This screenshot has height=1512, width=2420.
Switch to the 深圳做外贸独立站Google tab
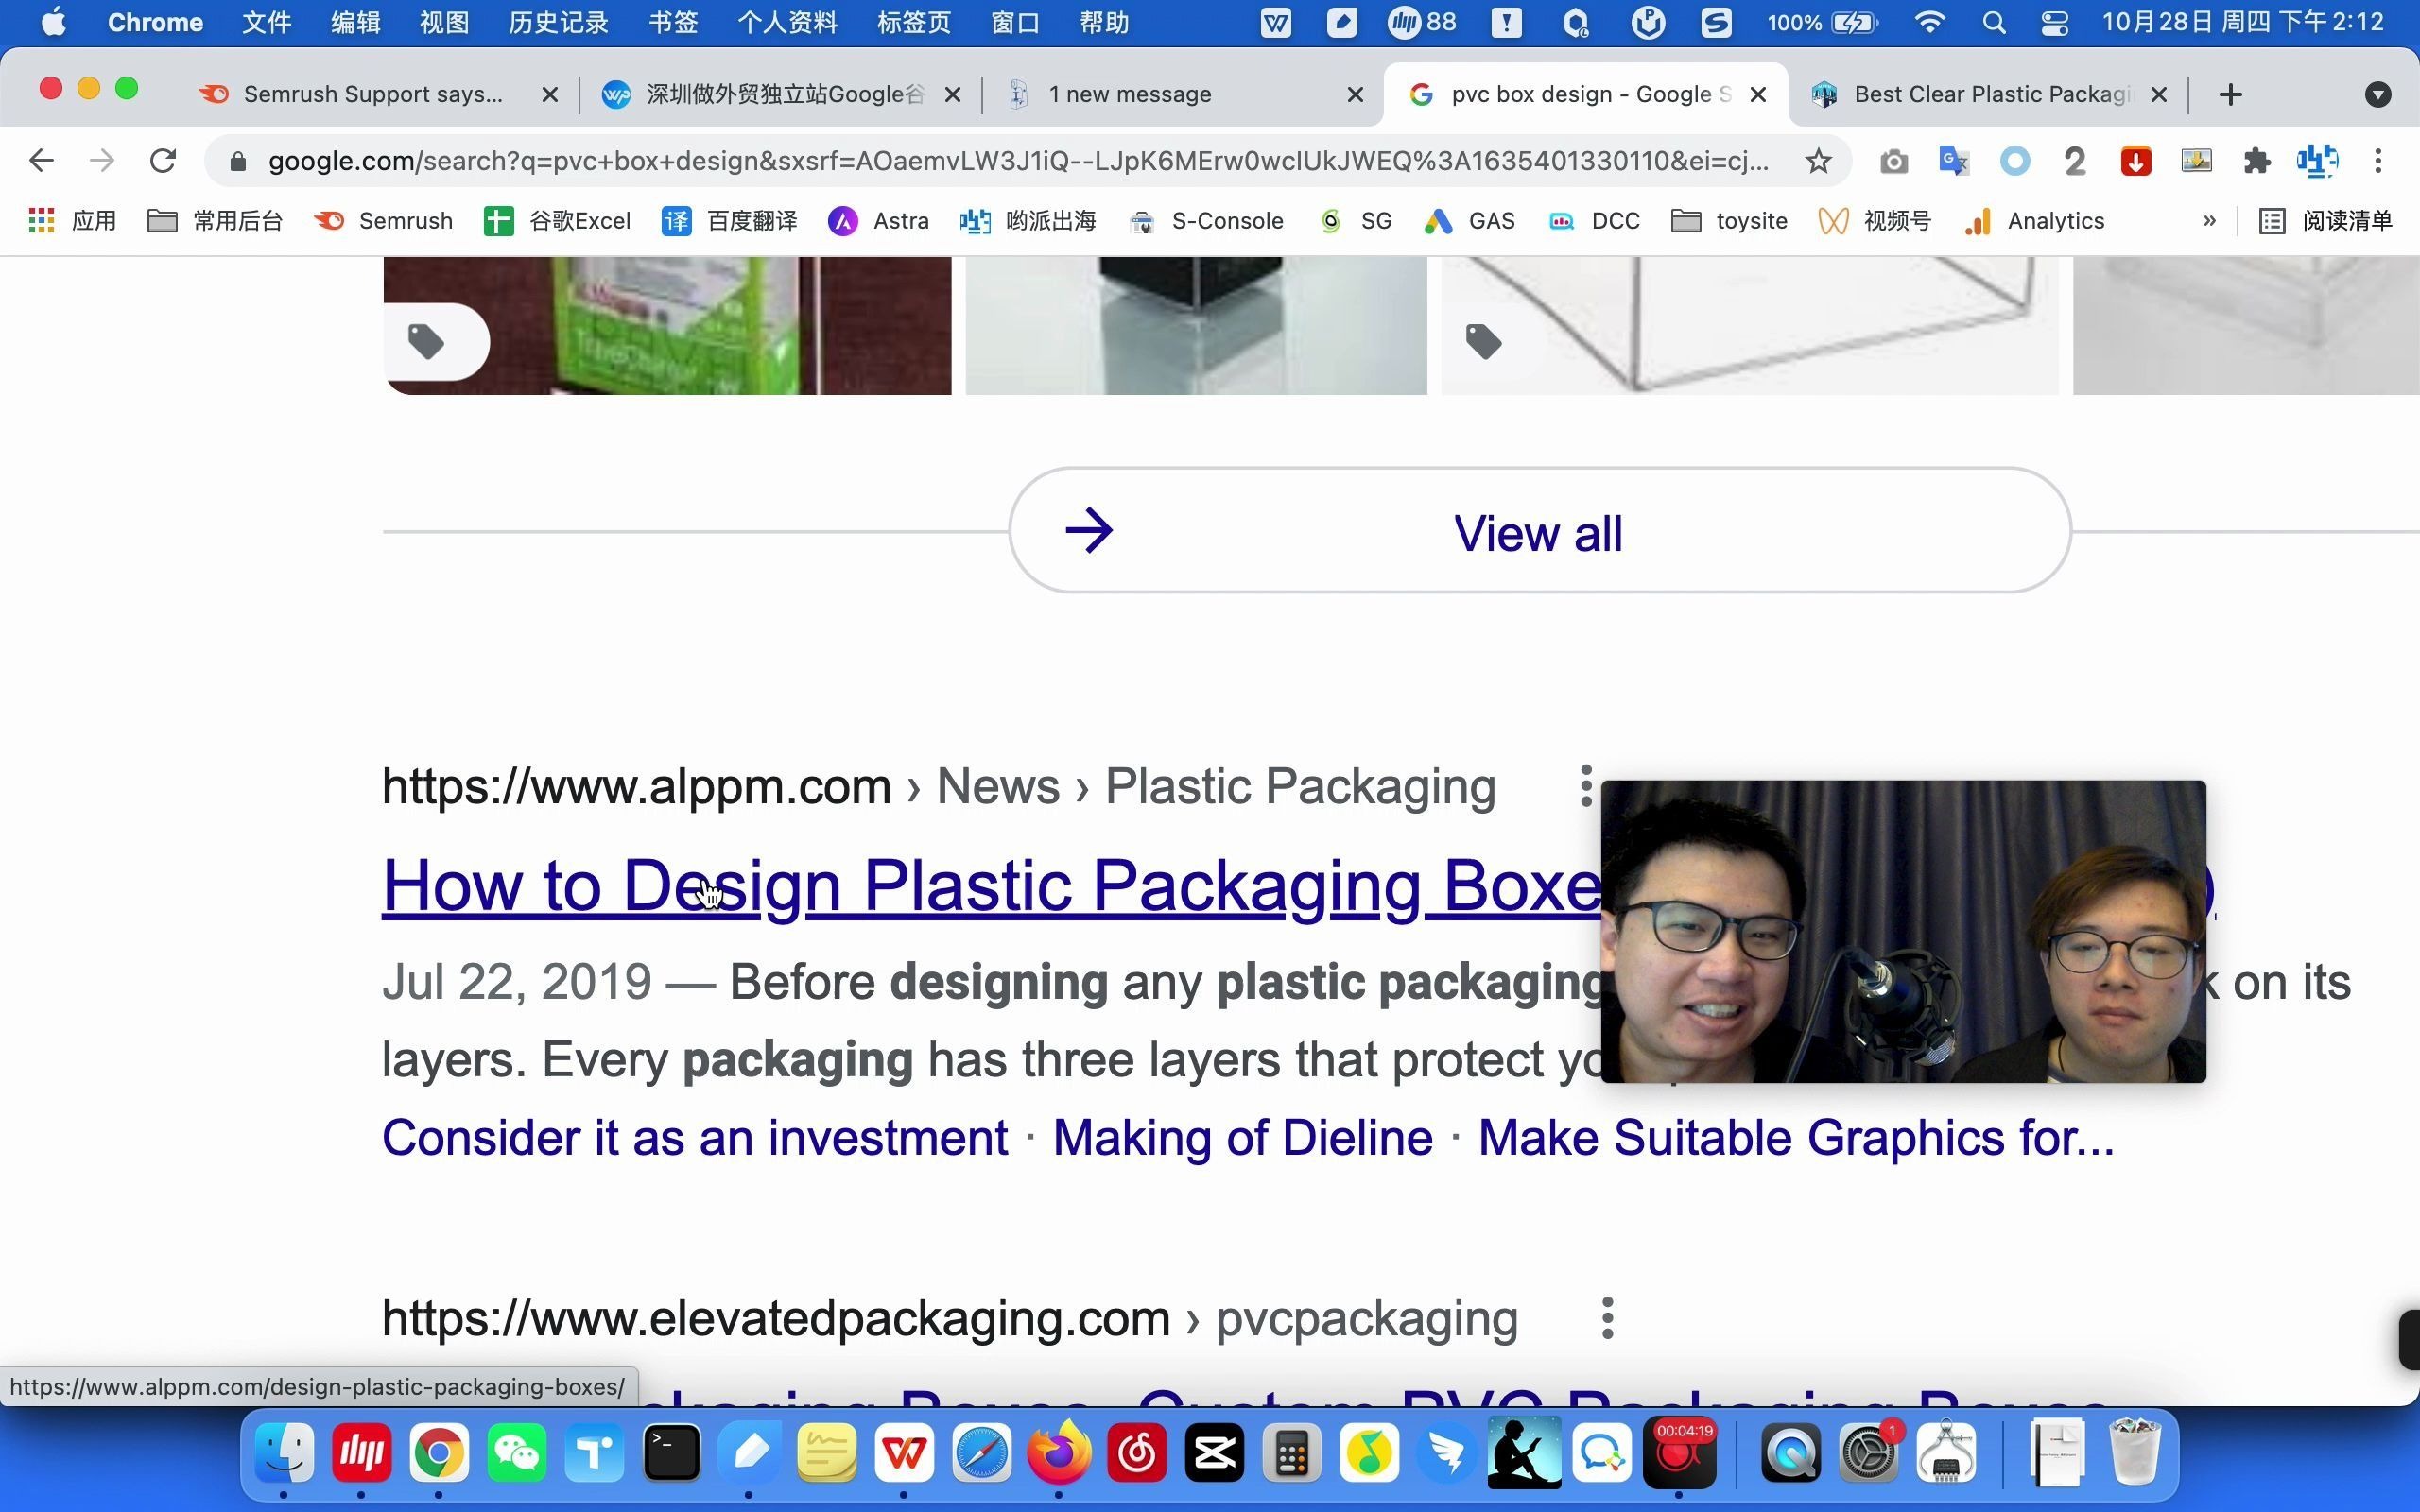pos(765,94)
